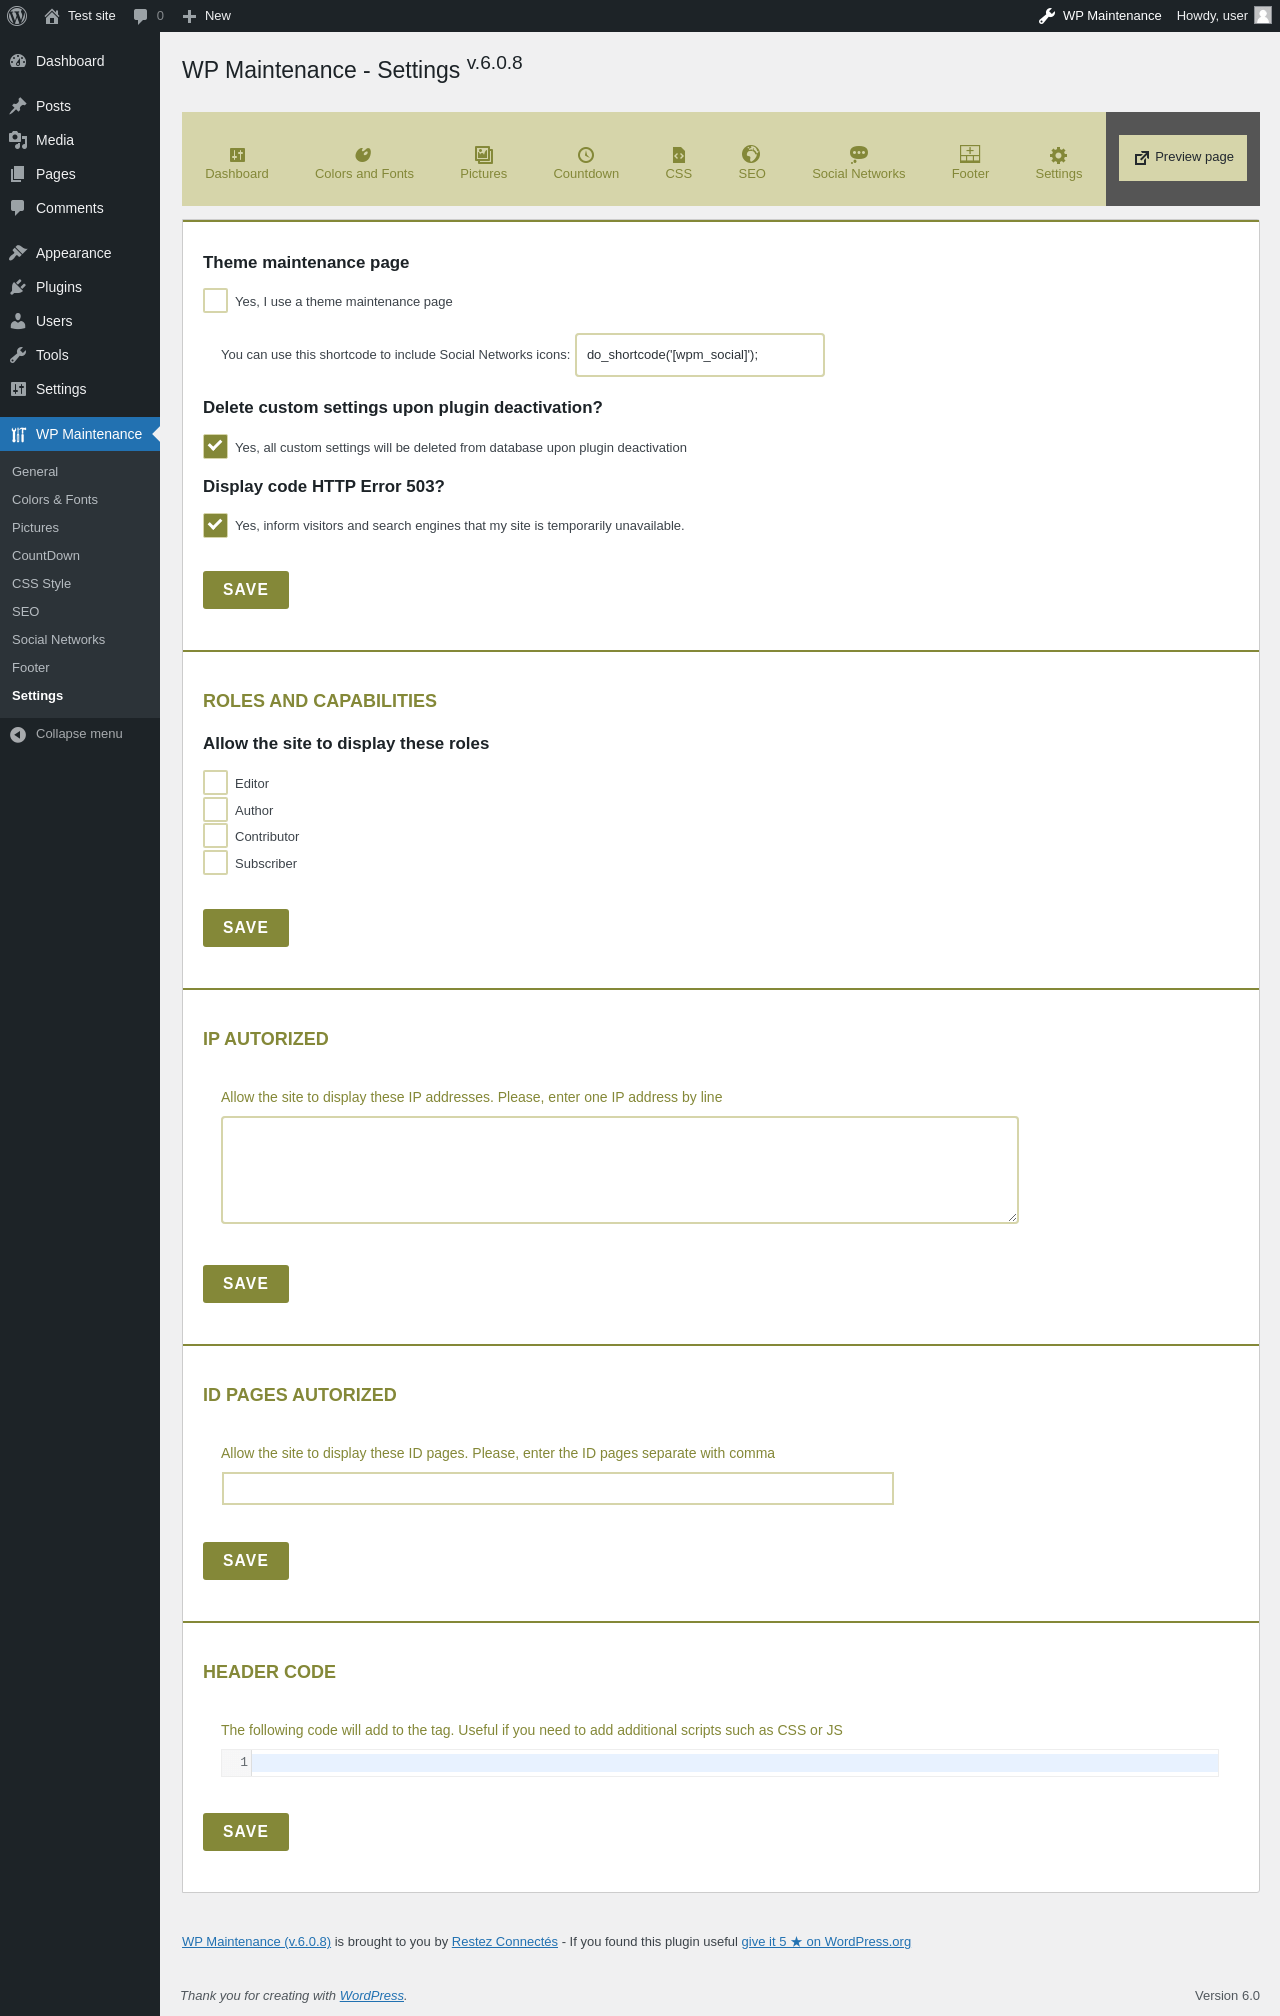The image size is (1280, 2016).
Task: Click the shortcode input field
Action: click(700, 355)
